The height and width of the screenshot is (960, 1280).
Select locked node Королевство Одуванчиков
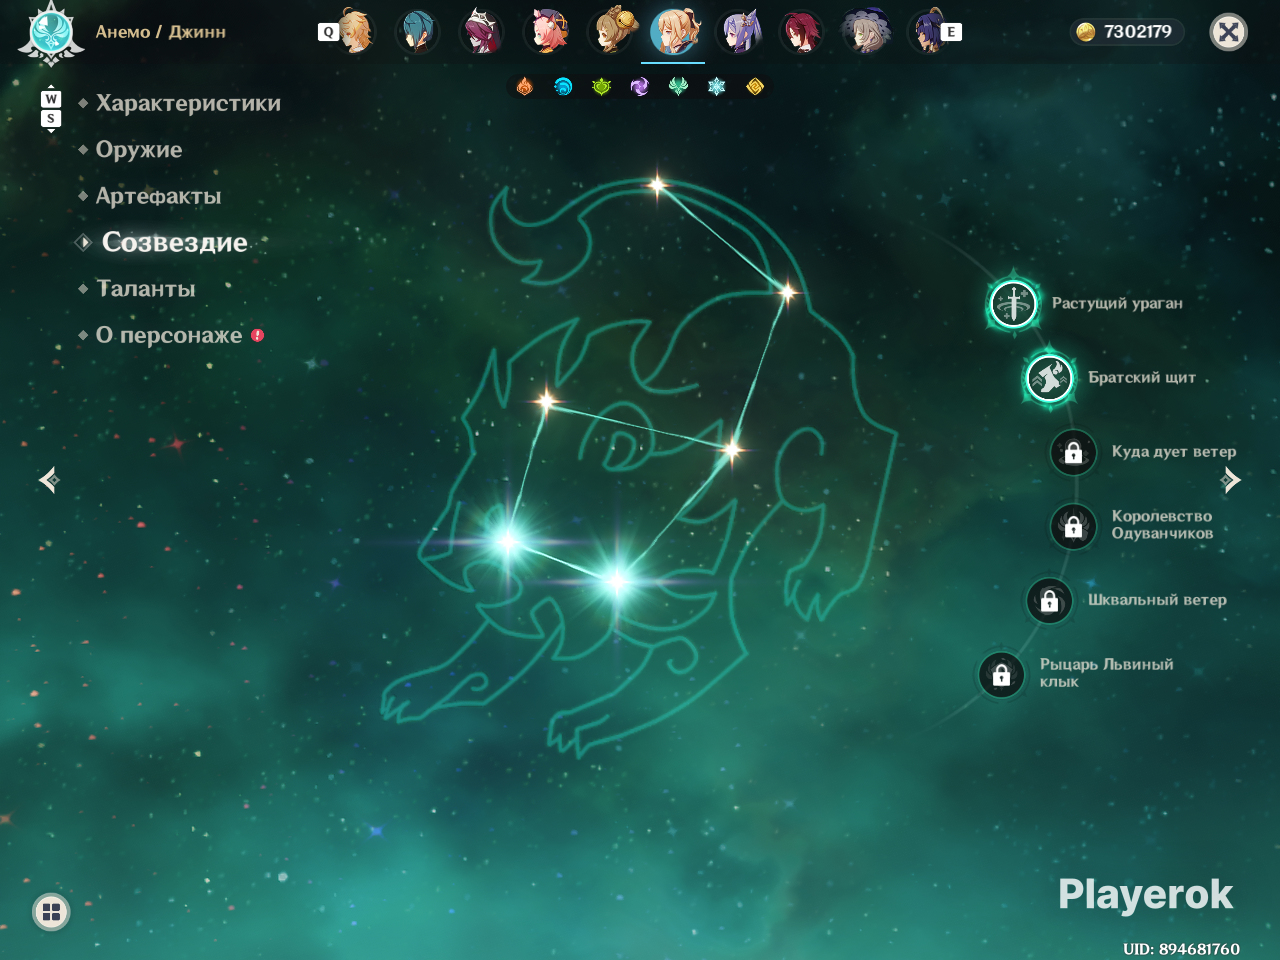point(1073,525)
